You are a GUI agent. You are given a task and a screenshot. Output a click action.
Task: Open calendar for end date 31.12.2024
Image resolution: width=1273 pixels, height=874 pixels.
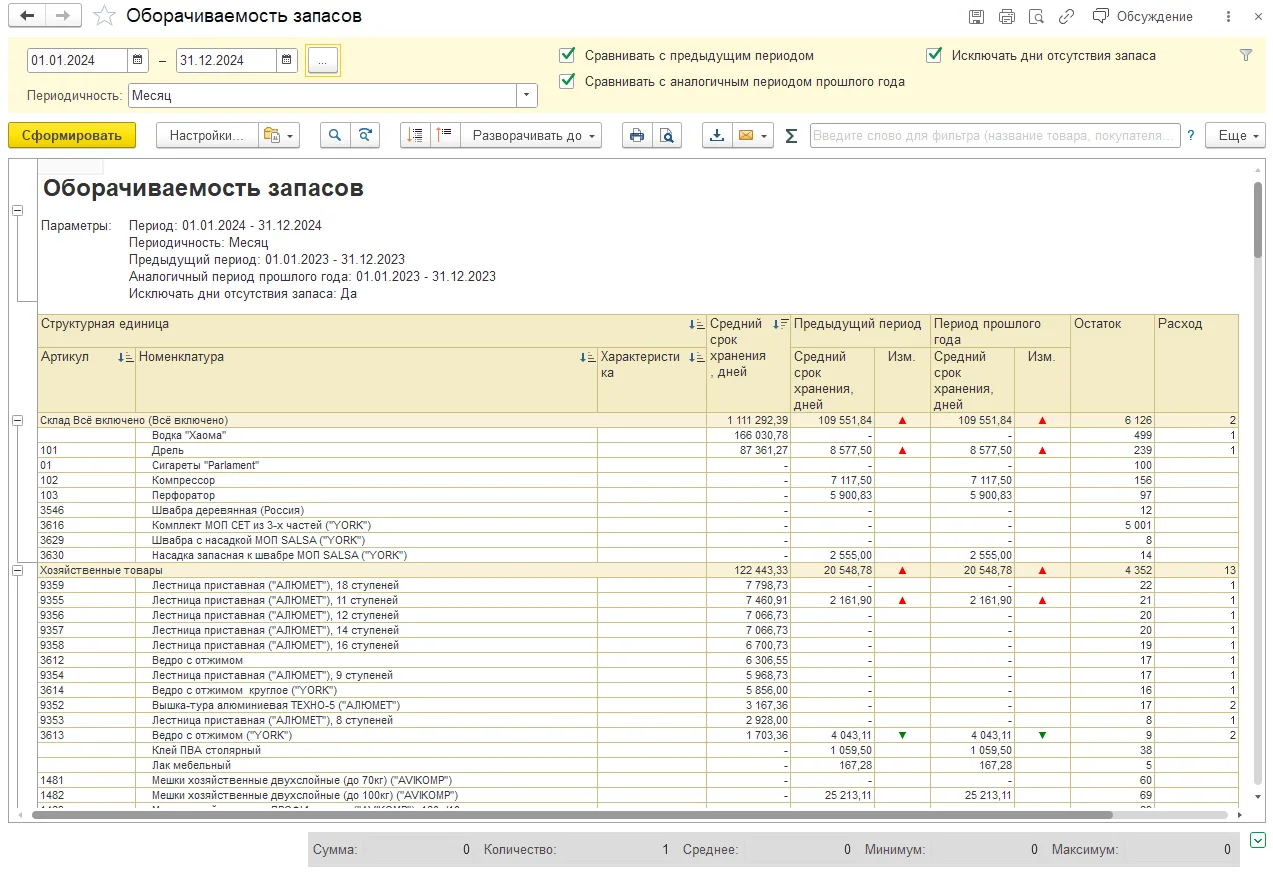click(287, 60)
